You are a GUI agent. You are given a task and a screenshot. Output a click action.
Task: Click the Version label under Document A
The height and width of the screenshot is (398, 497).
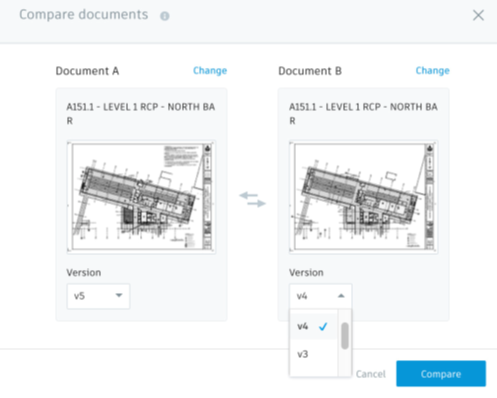coord(84,272)
